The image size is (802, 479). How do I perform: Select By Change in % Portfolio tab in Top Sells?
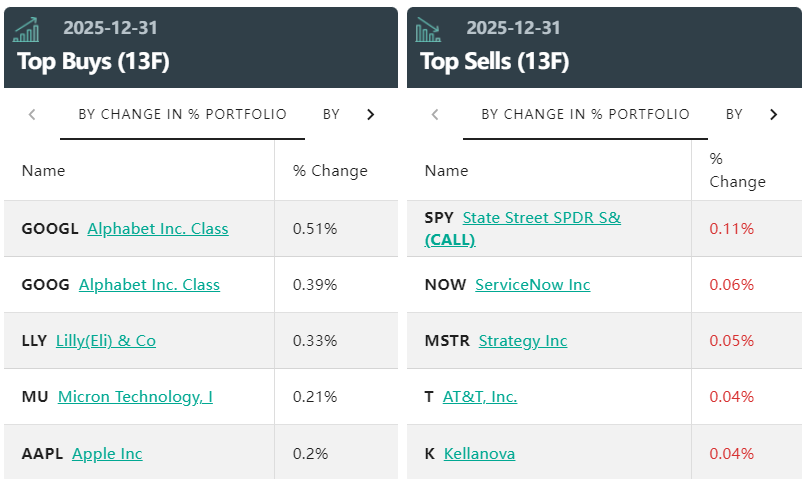(585, 114)
